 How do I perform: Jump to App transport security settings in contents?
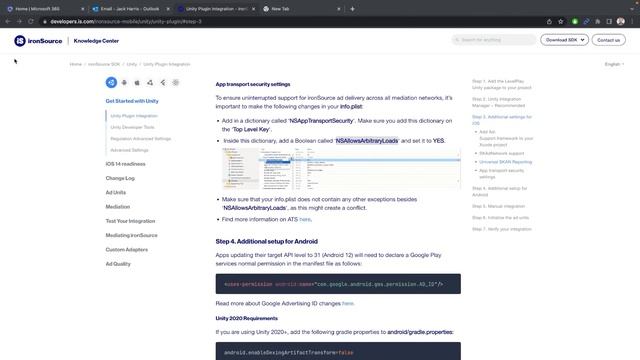[502, 174]
